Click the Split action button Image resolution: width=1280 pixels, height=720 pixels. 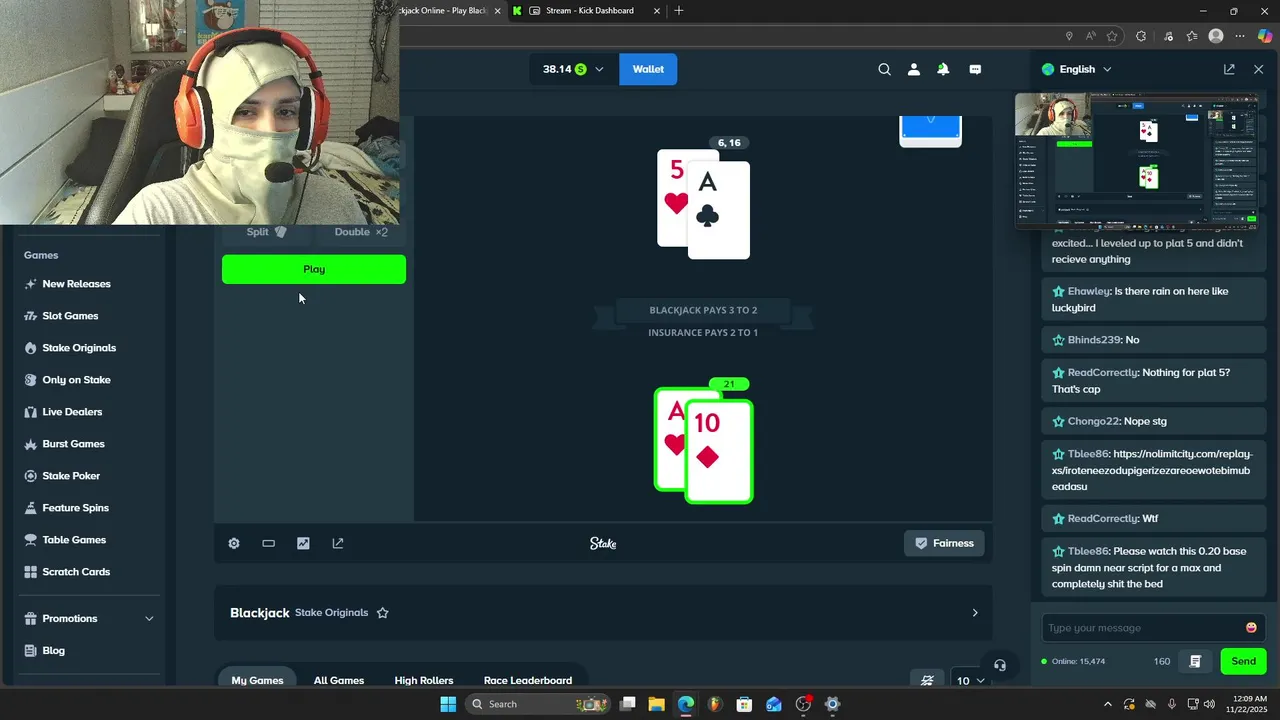point(266,232)
